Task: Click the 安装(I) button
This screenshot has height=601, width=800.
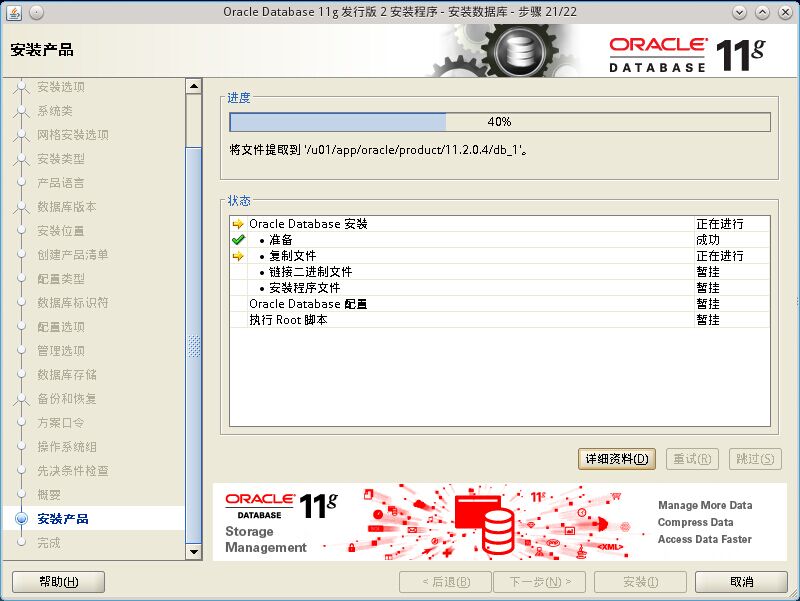Action: click(x=640, y=582)
